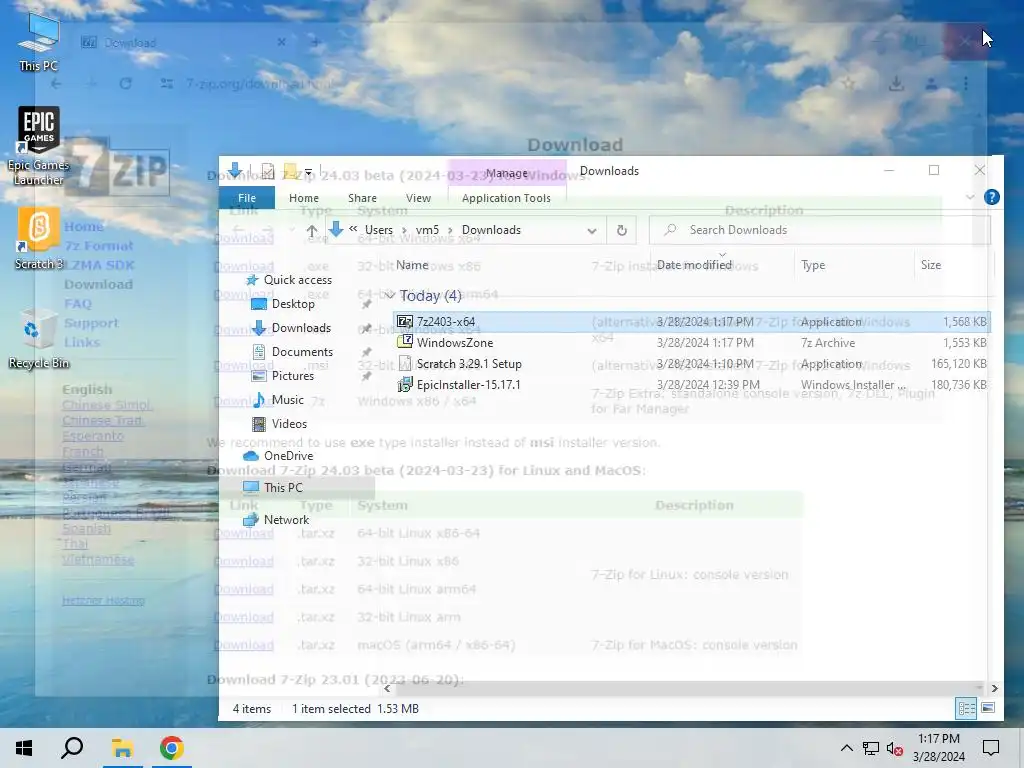Select the Manage contextual tab
Image resolution: width=1024 pixels, height=768 pixels.
(x=507, y=173)
